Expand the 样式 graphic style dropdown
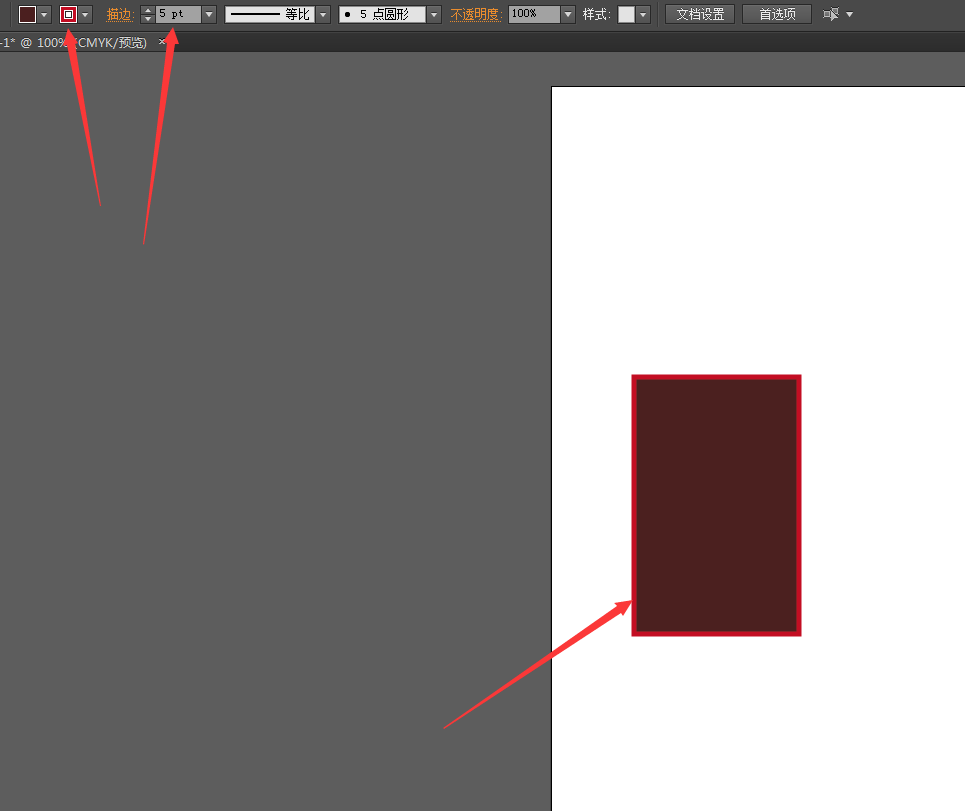The image size is (965, 811). tap(643, 14)
